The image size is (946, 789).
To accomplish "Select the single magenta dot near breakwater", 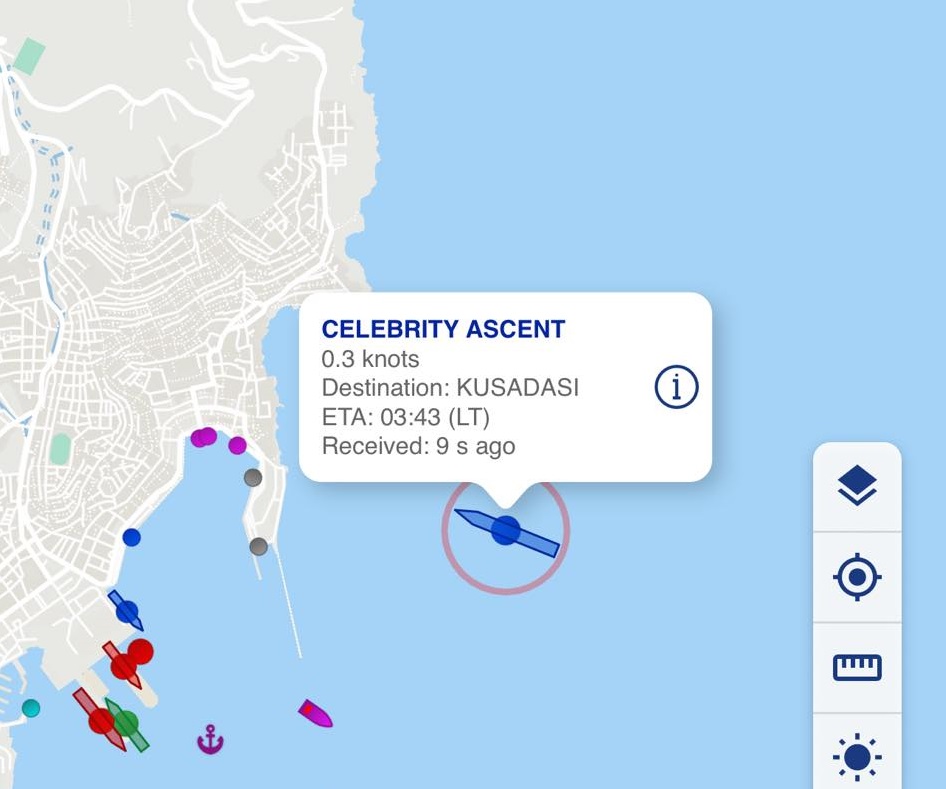I will [x=237, y=445].
